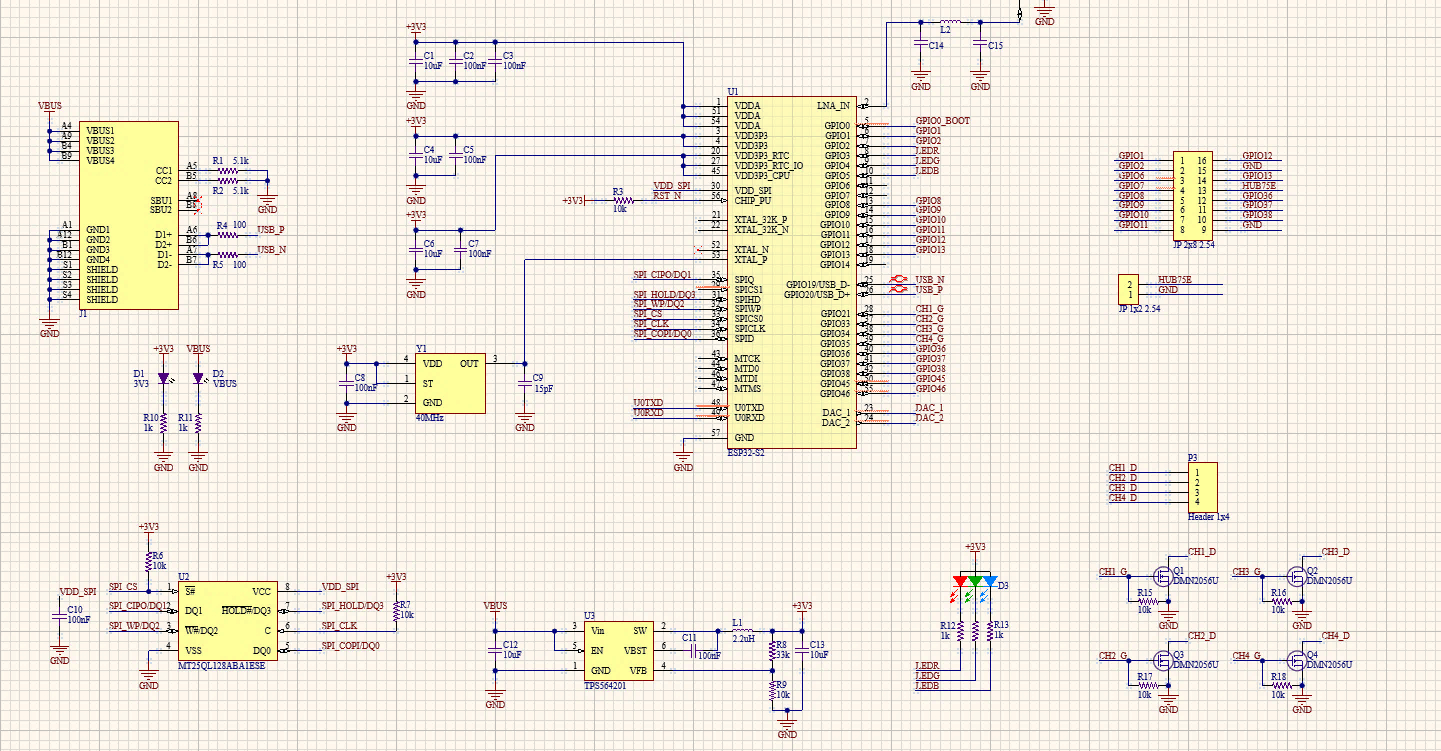
Task: Click the D1 3V3 LED symbol
Action: tap(163, 379)
